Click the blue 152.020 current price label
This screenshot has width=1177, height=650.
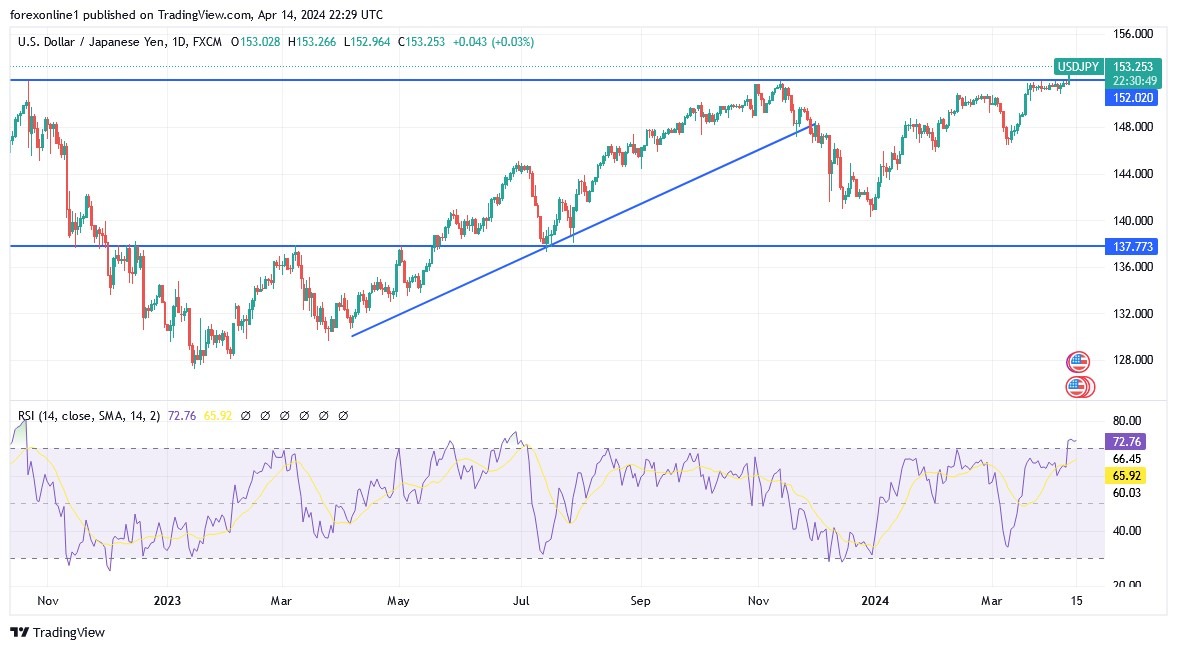pos(1130,97)
